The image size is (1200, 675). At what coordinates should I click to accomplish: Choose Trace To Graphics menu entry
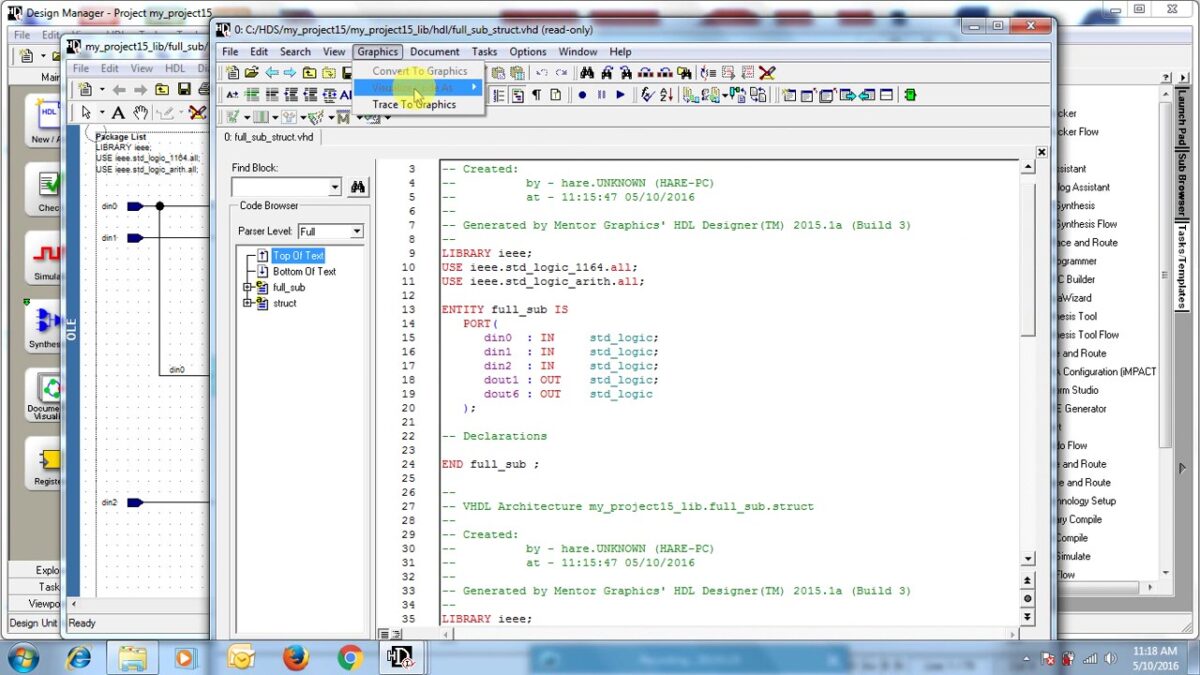point(418,104)
